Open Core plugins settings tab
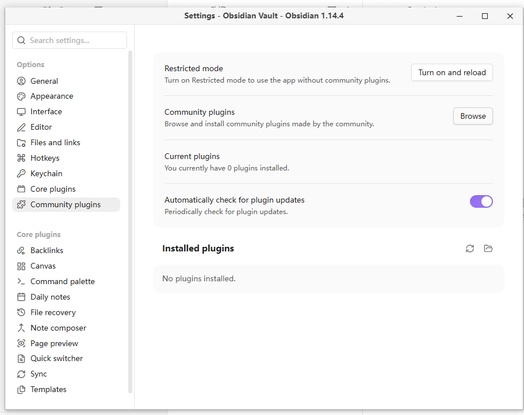524x415 pixels. (x=67, y=189)
